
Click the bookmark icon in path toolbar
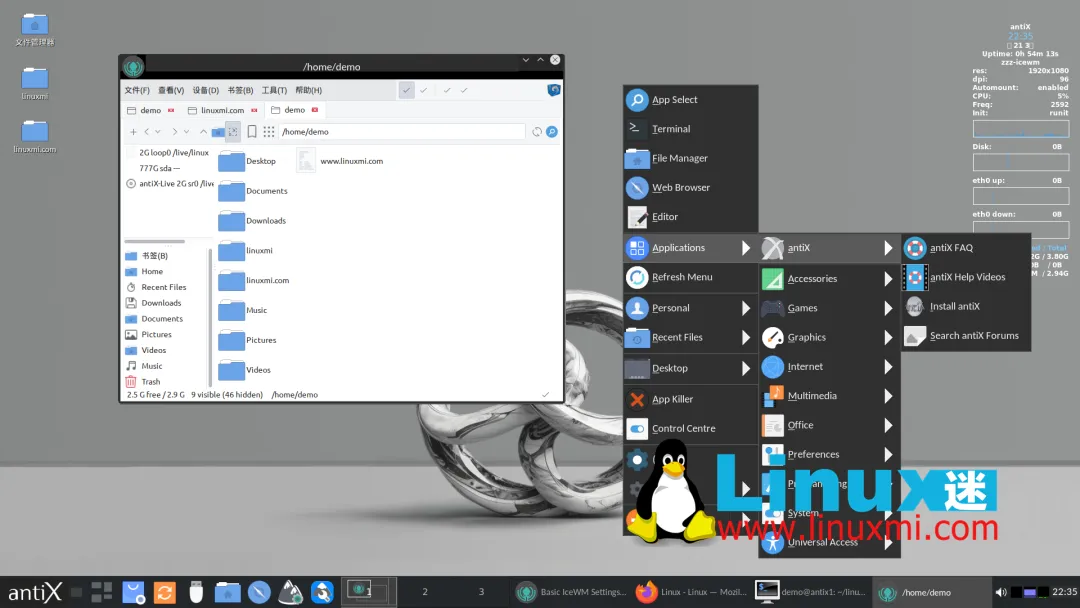click(x=252, y=132)
